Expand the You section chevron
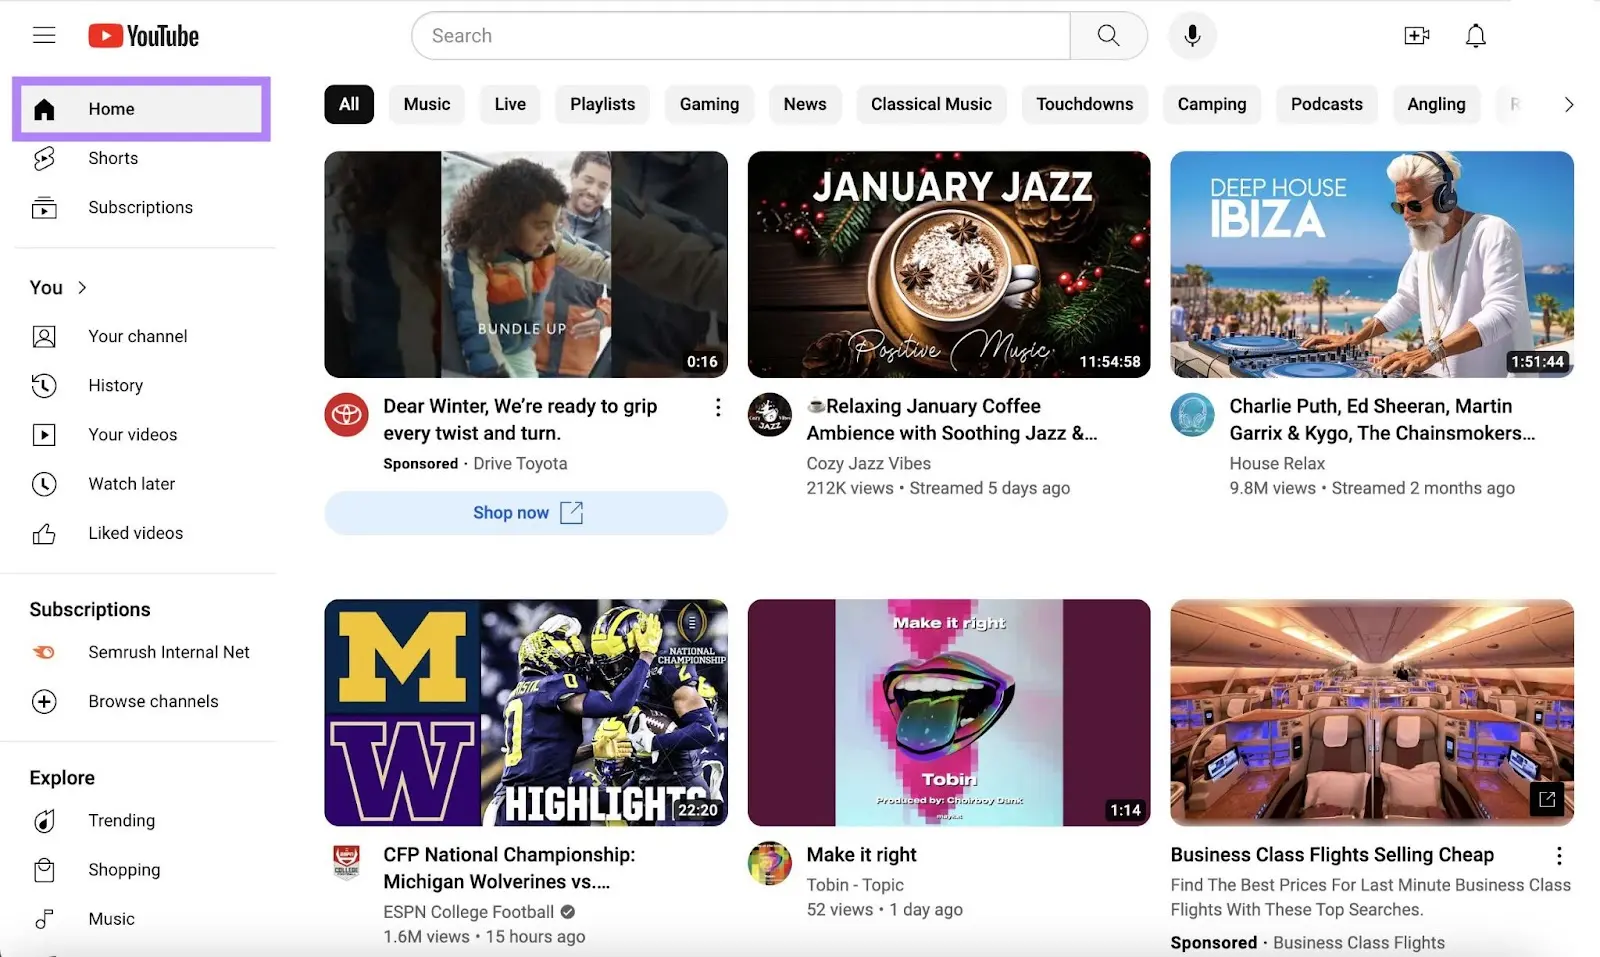 82,288
